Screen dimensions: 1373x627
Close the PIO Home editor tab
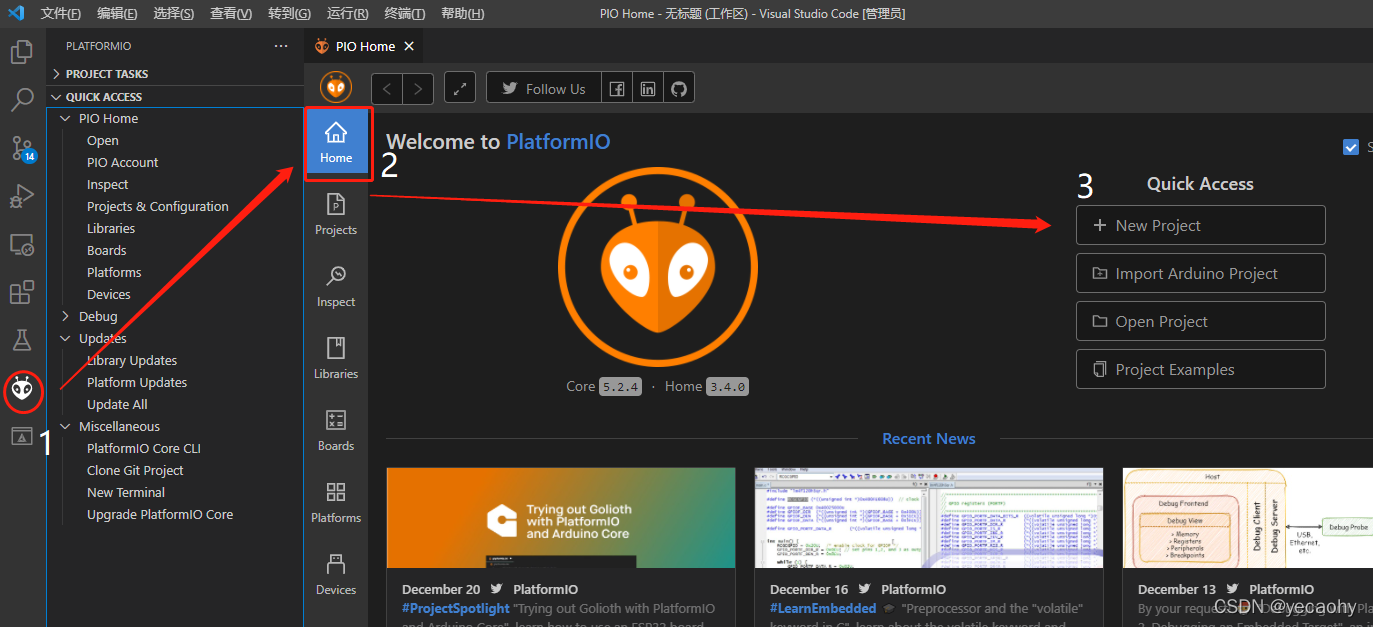pos(409,46)
